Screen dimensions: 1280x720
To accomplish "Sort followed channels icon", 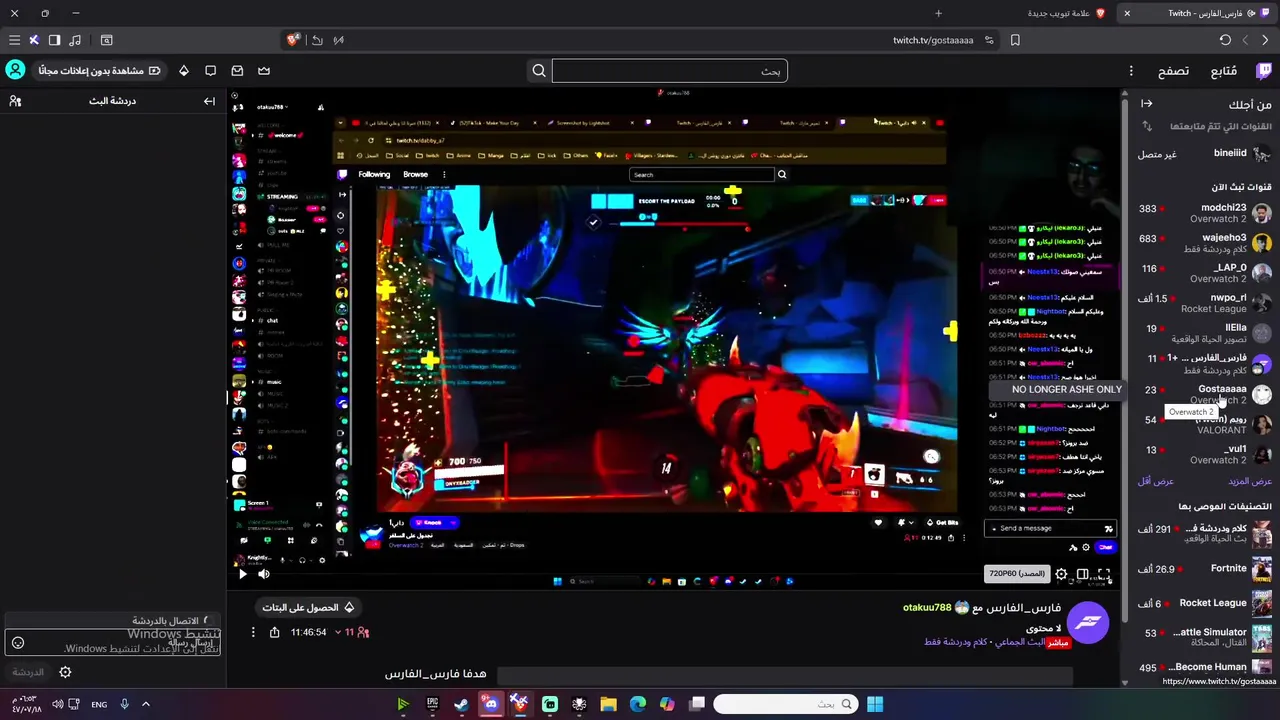I will click(1147, 126).
